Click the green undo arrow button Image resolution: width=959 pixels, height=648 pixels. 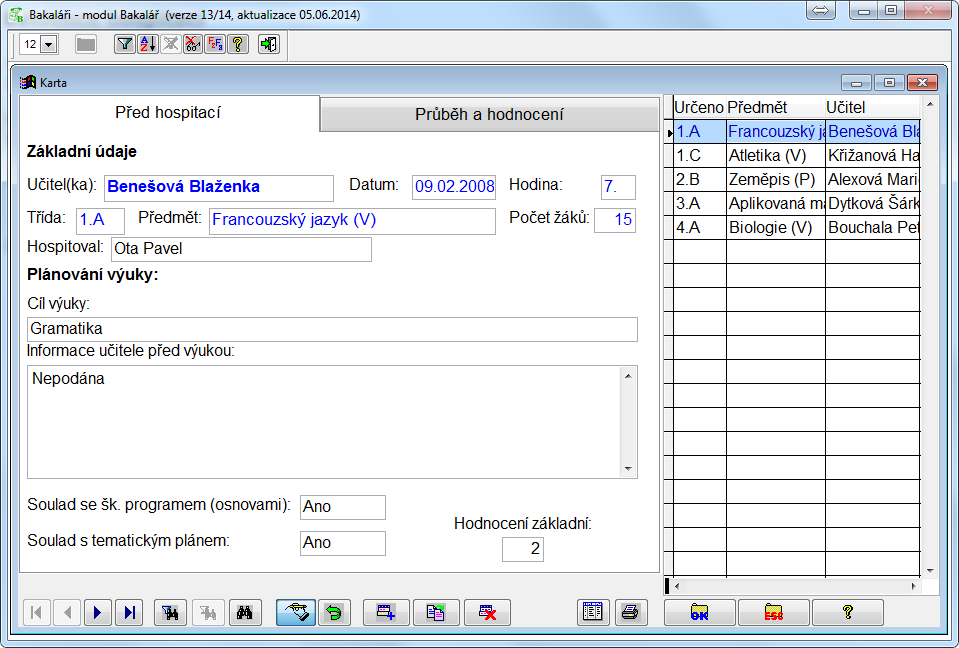click(x=333, y=613)
